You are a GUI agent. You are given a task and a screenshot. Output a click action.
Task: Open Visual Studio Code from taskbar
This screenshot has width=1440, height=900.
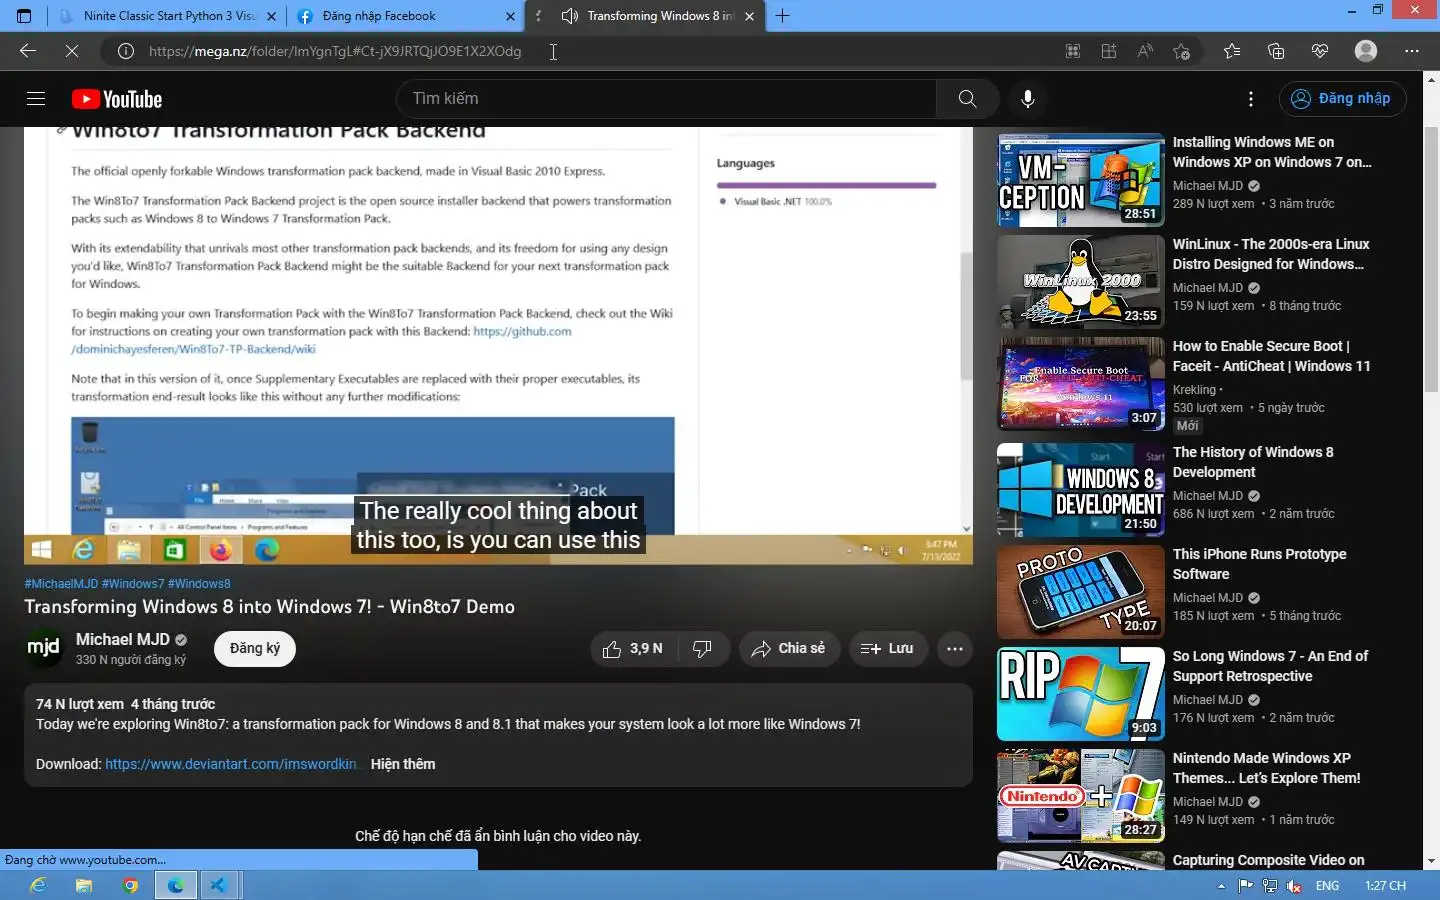[219, 885]
